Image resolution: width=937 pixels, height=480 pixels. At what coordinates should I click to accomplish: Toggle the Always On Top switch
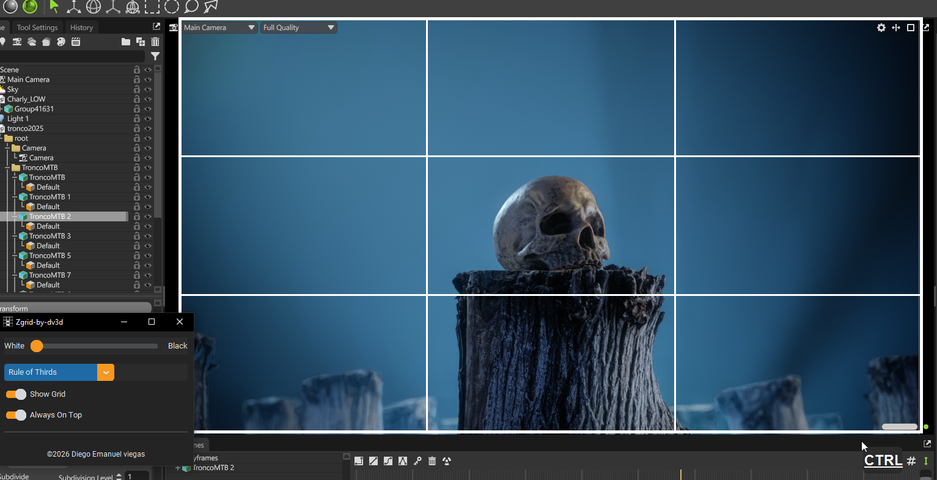pyautogui.click(x=16, y=415)
